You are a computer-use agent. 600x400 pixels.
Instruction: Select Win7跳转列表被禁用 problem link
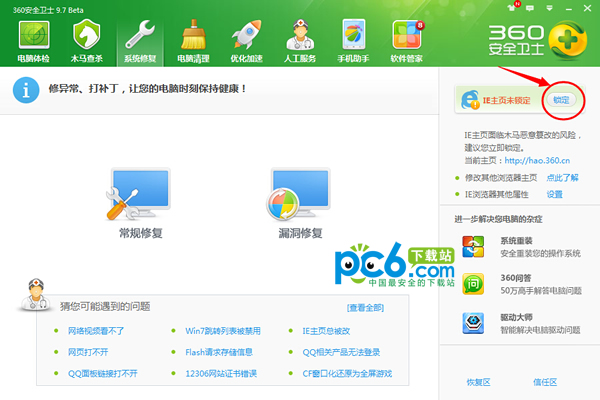pyautogui.click(x=223, y=331)
